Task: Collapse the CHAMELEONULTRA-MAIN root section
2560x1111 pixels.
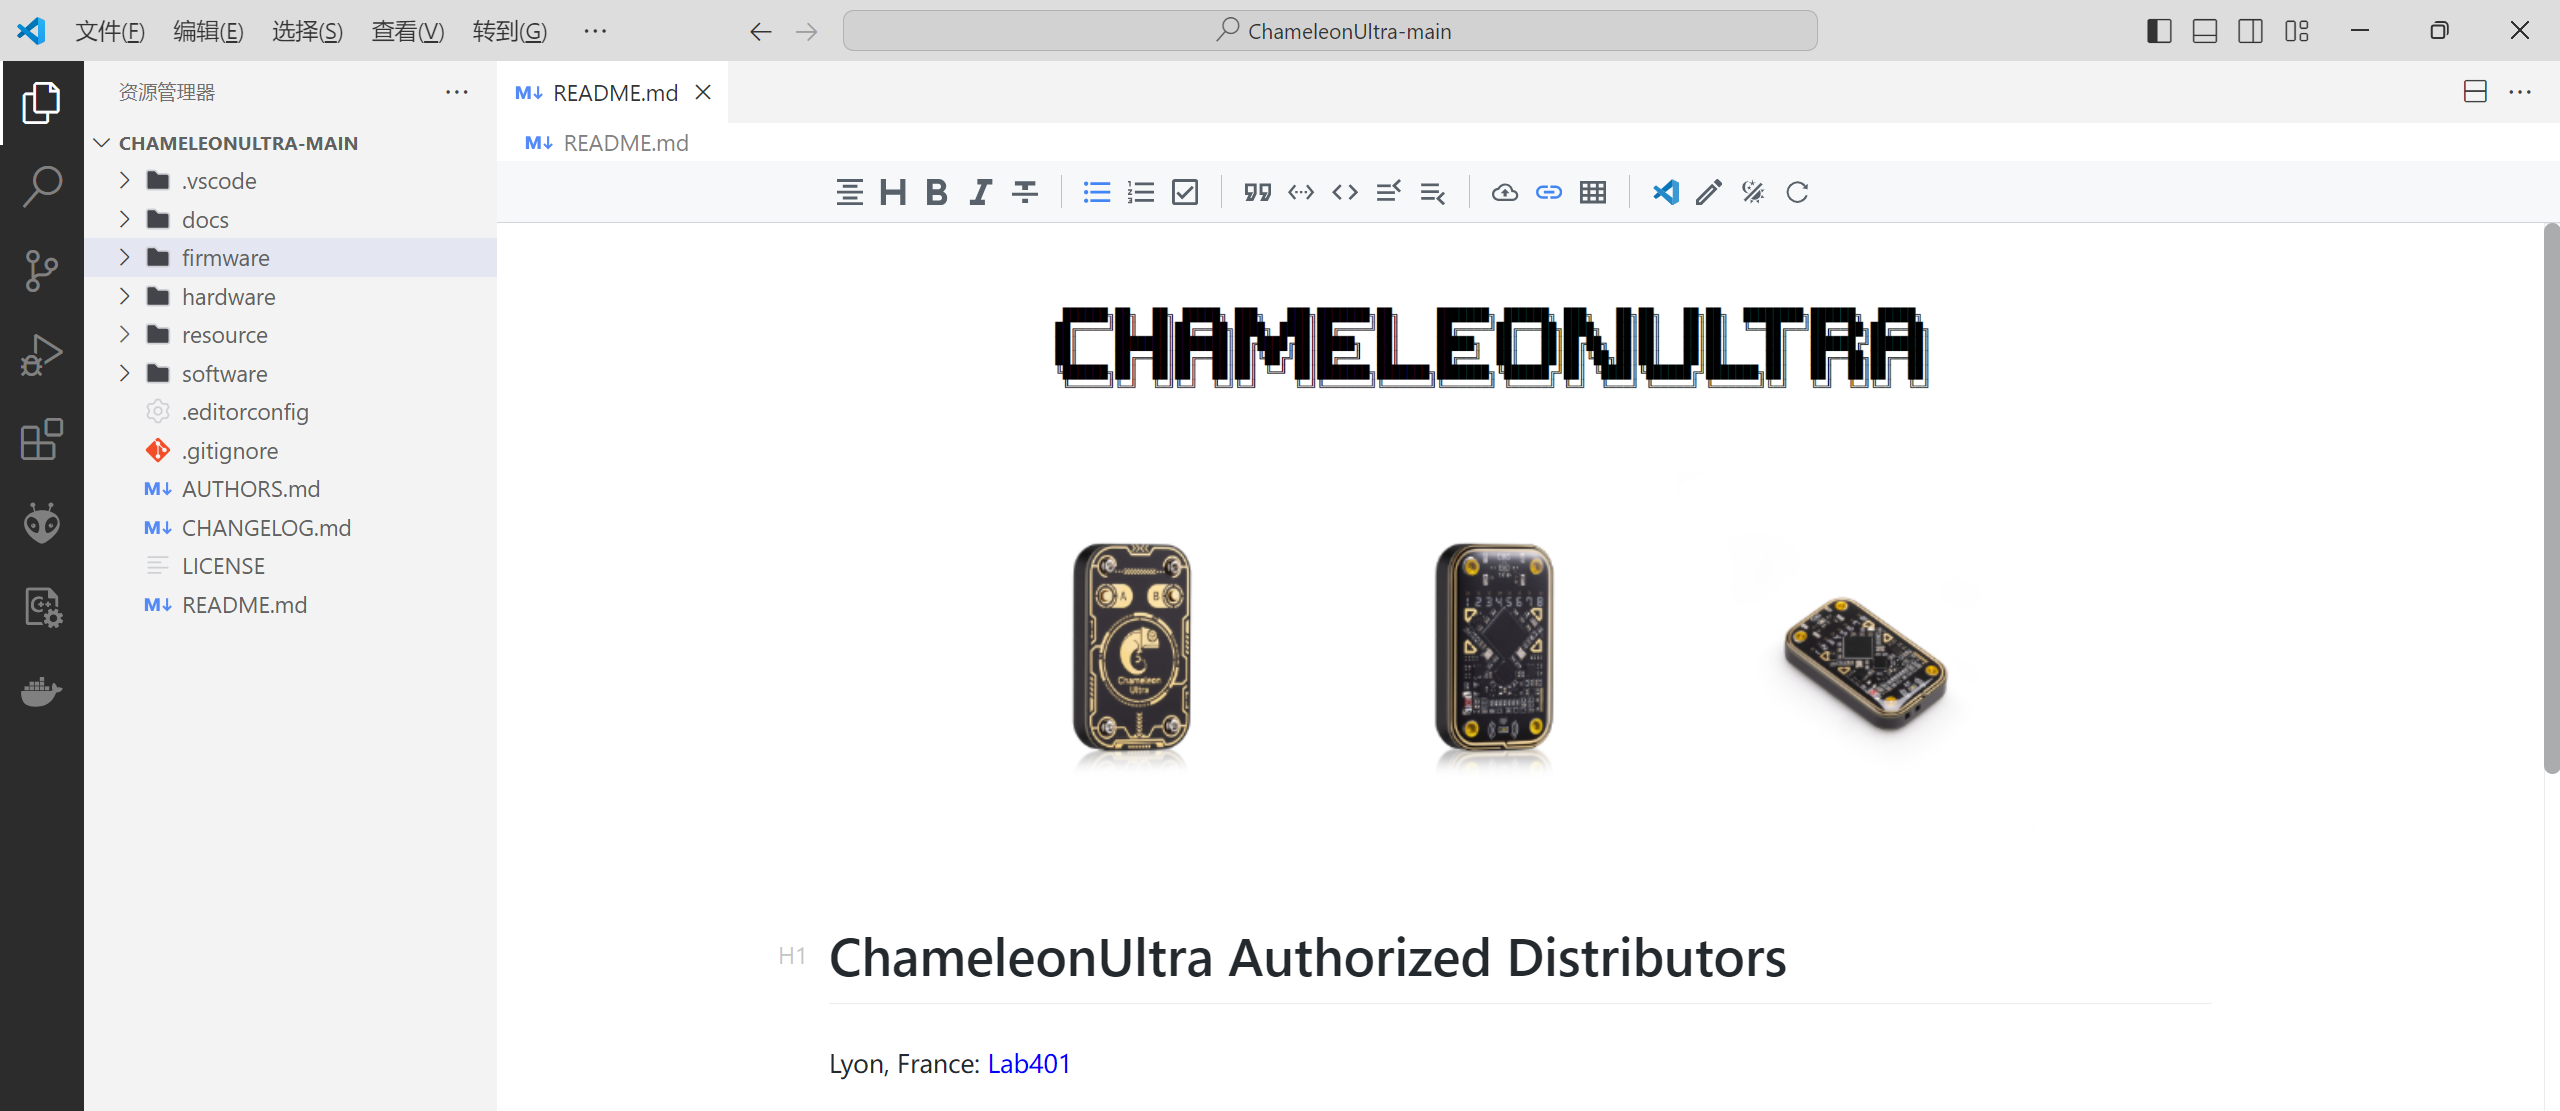Action: (102, 143)
